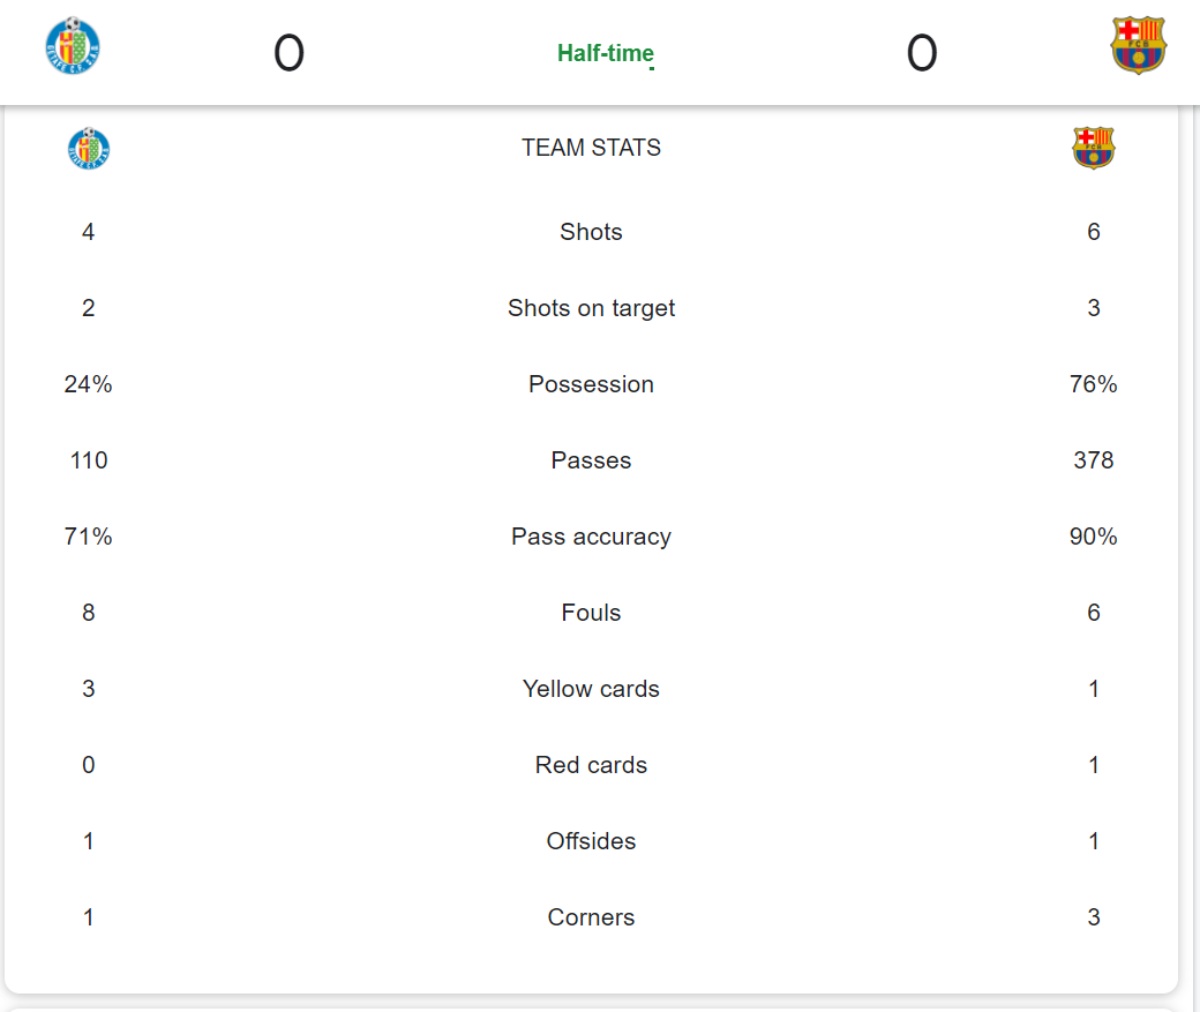1200x1012 pixels.
Task: Select the Offsides stat label
Action: (591, 841)
